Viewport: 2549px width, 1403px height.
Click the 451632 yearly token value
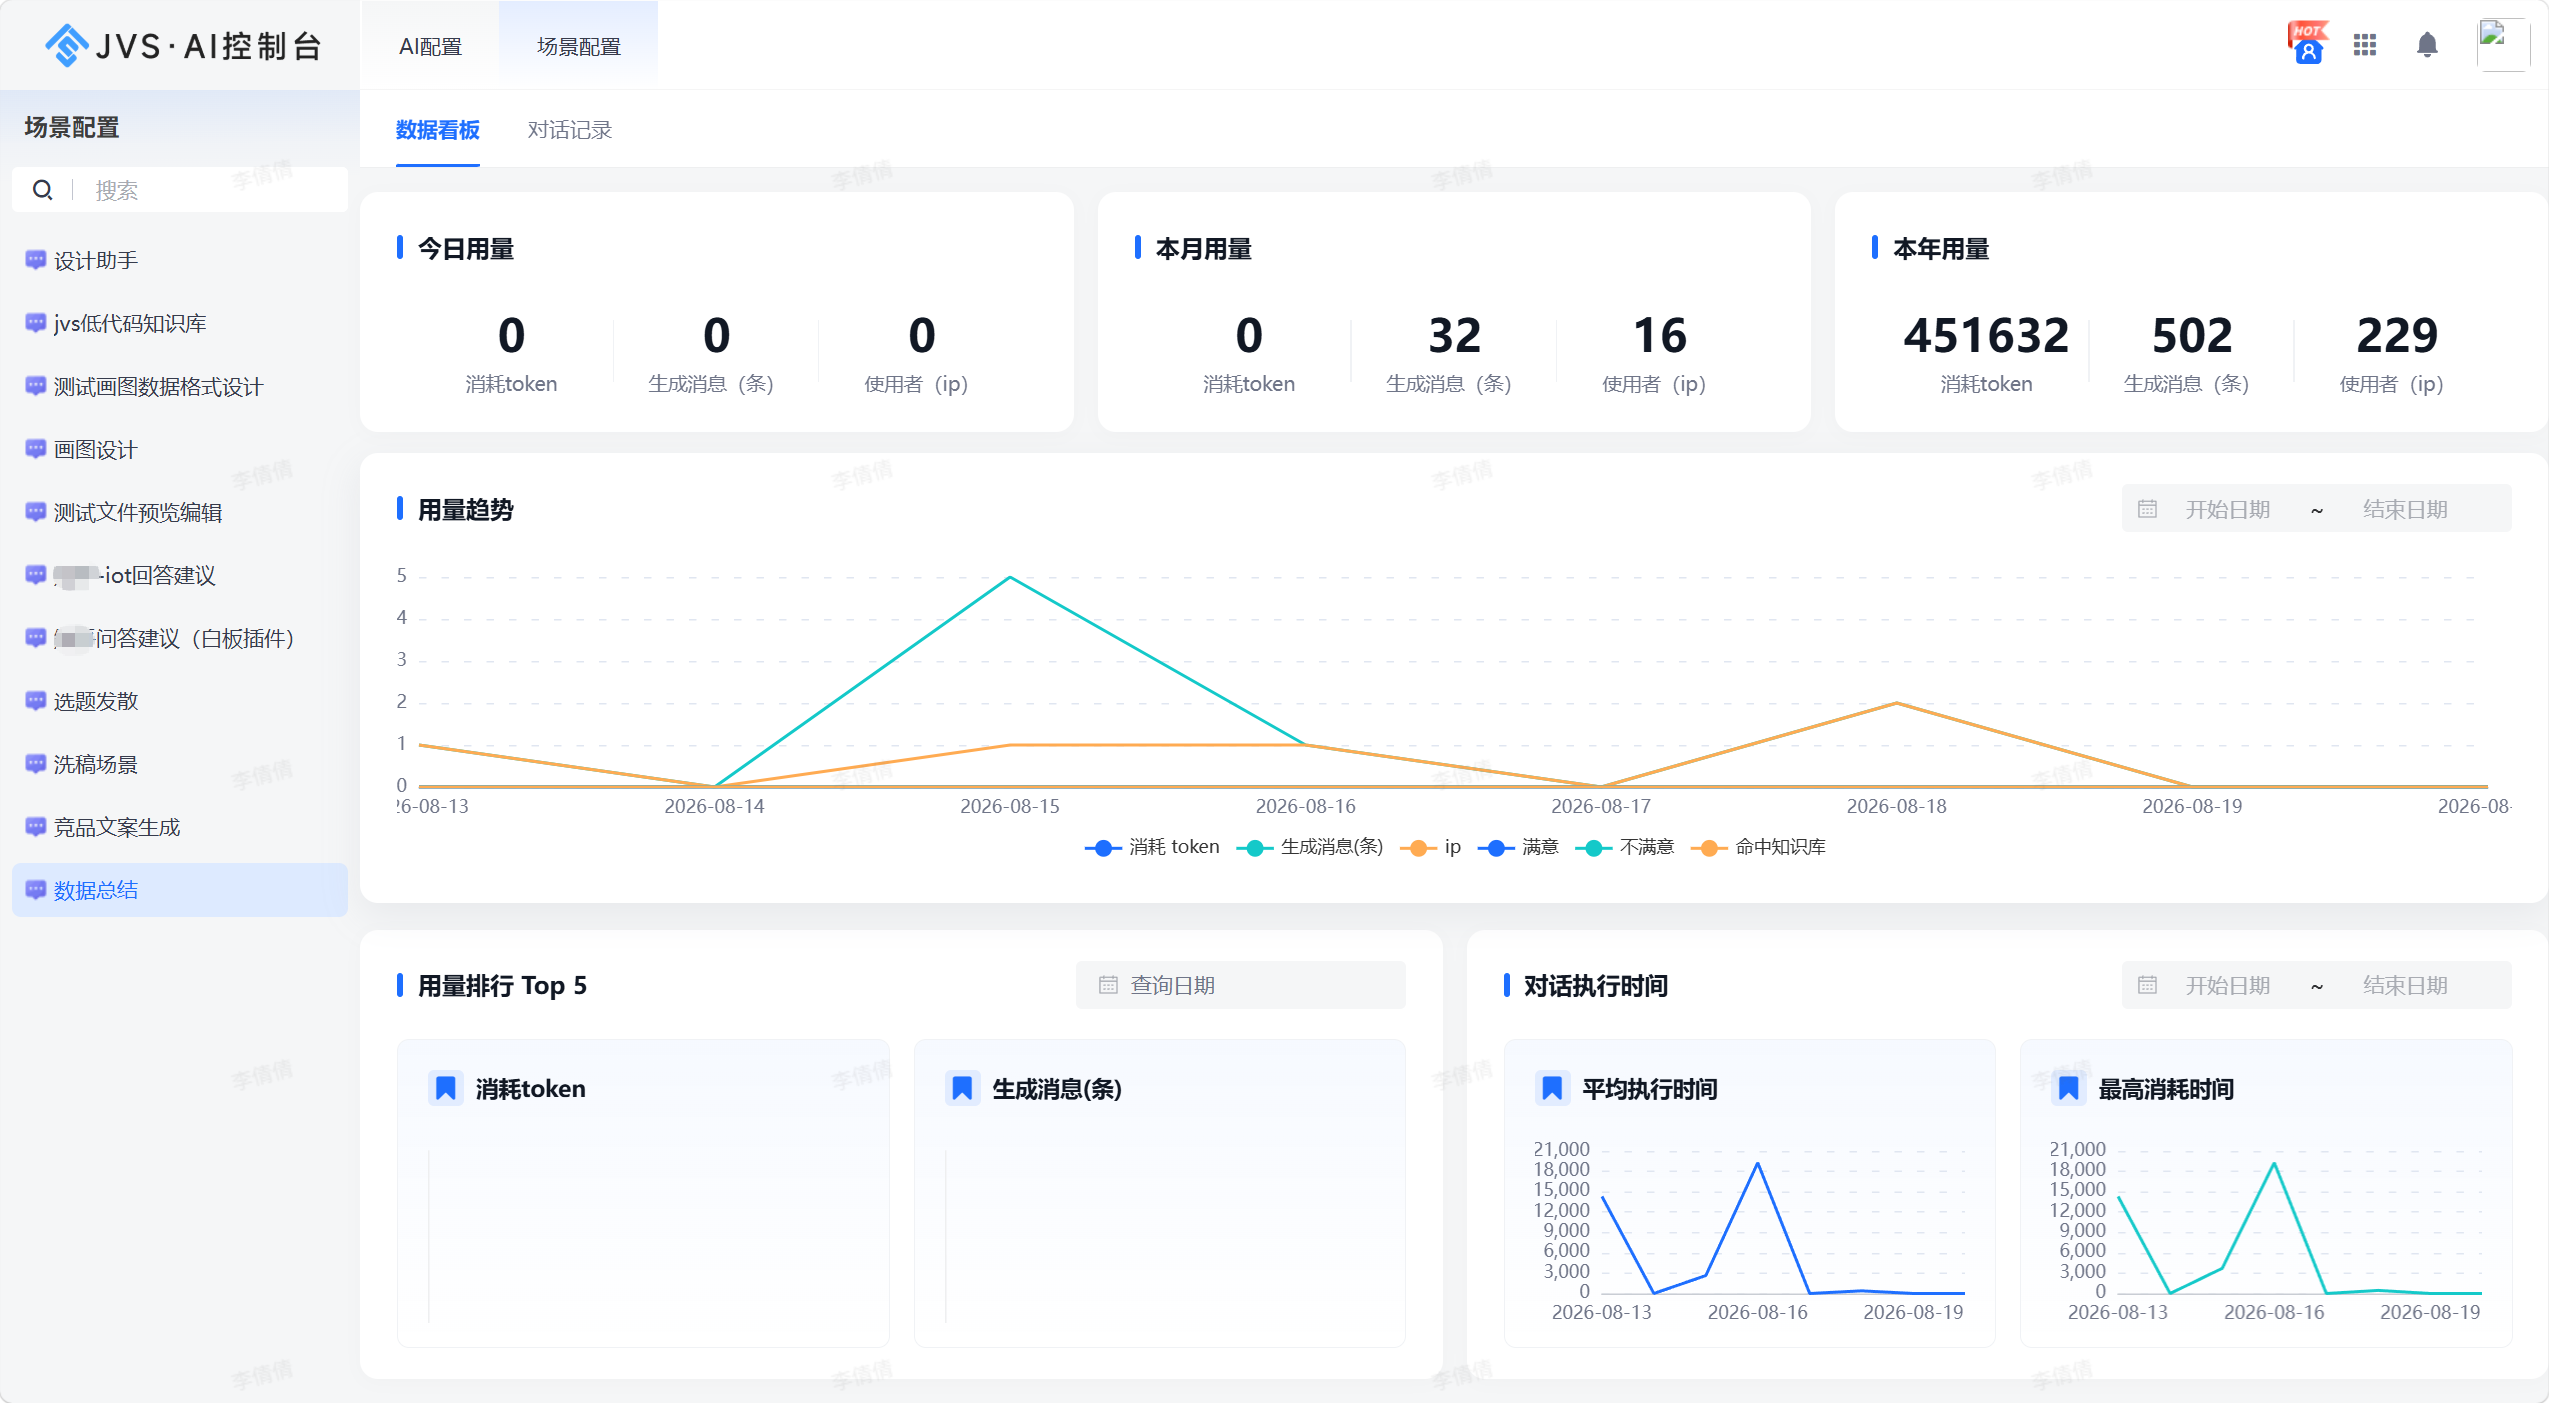coord(1986,335)
